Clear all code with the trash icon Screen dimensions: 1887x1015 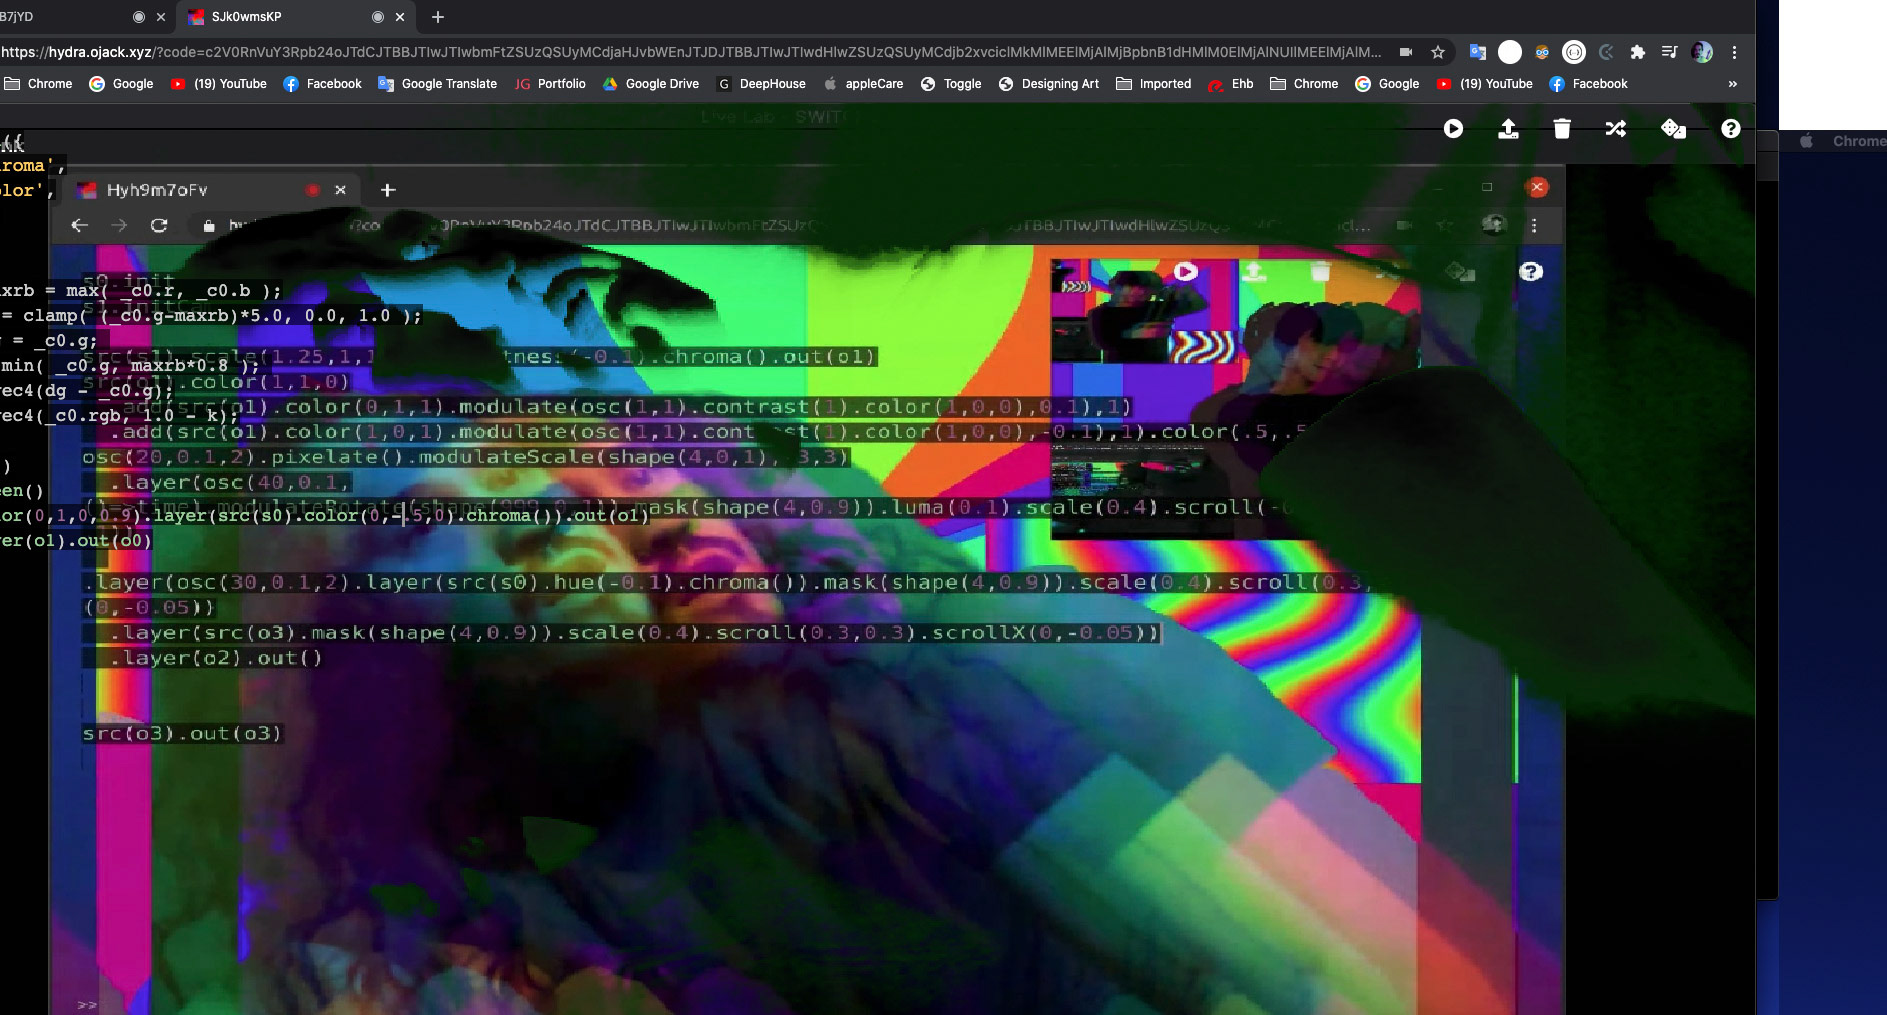click(x=1562, y=129)
